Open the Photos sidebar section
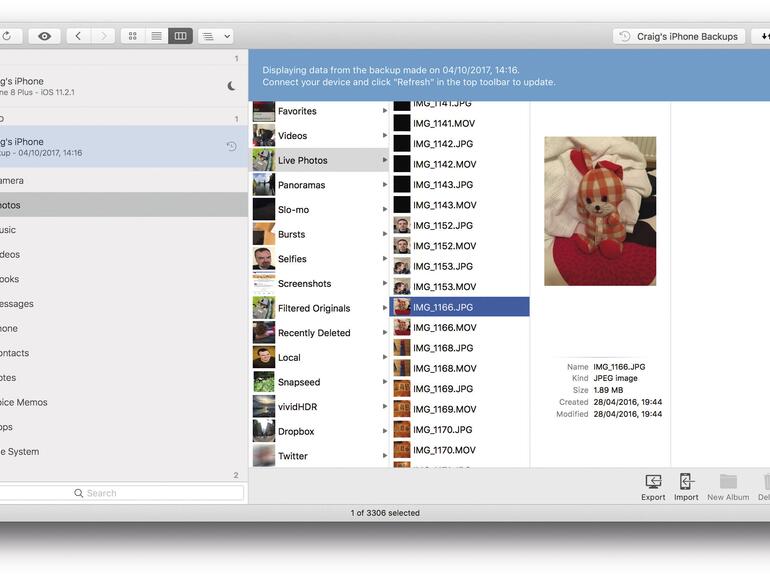Viewport: 770px width, 578px height. [x=124, y=205]
